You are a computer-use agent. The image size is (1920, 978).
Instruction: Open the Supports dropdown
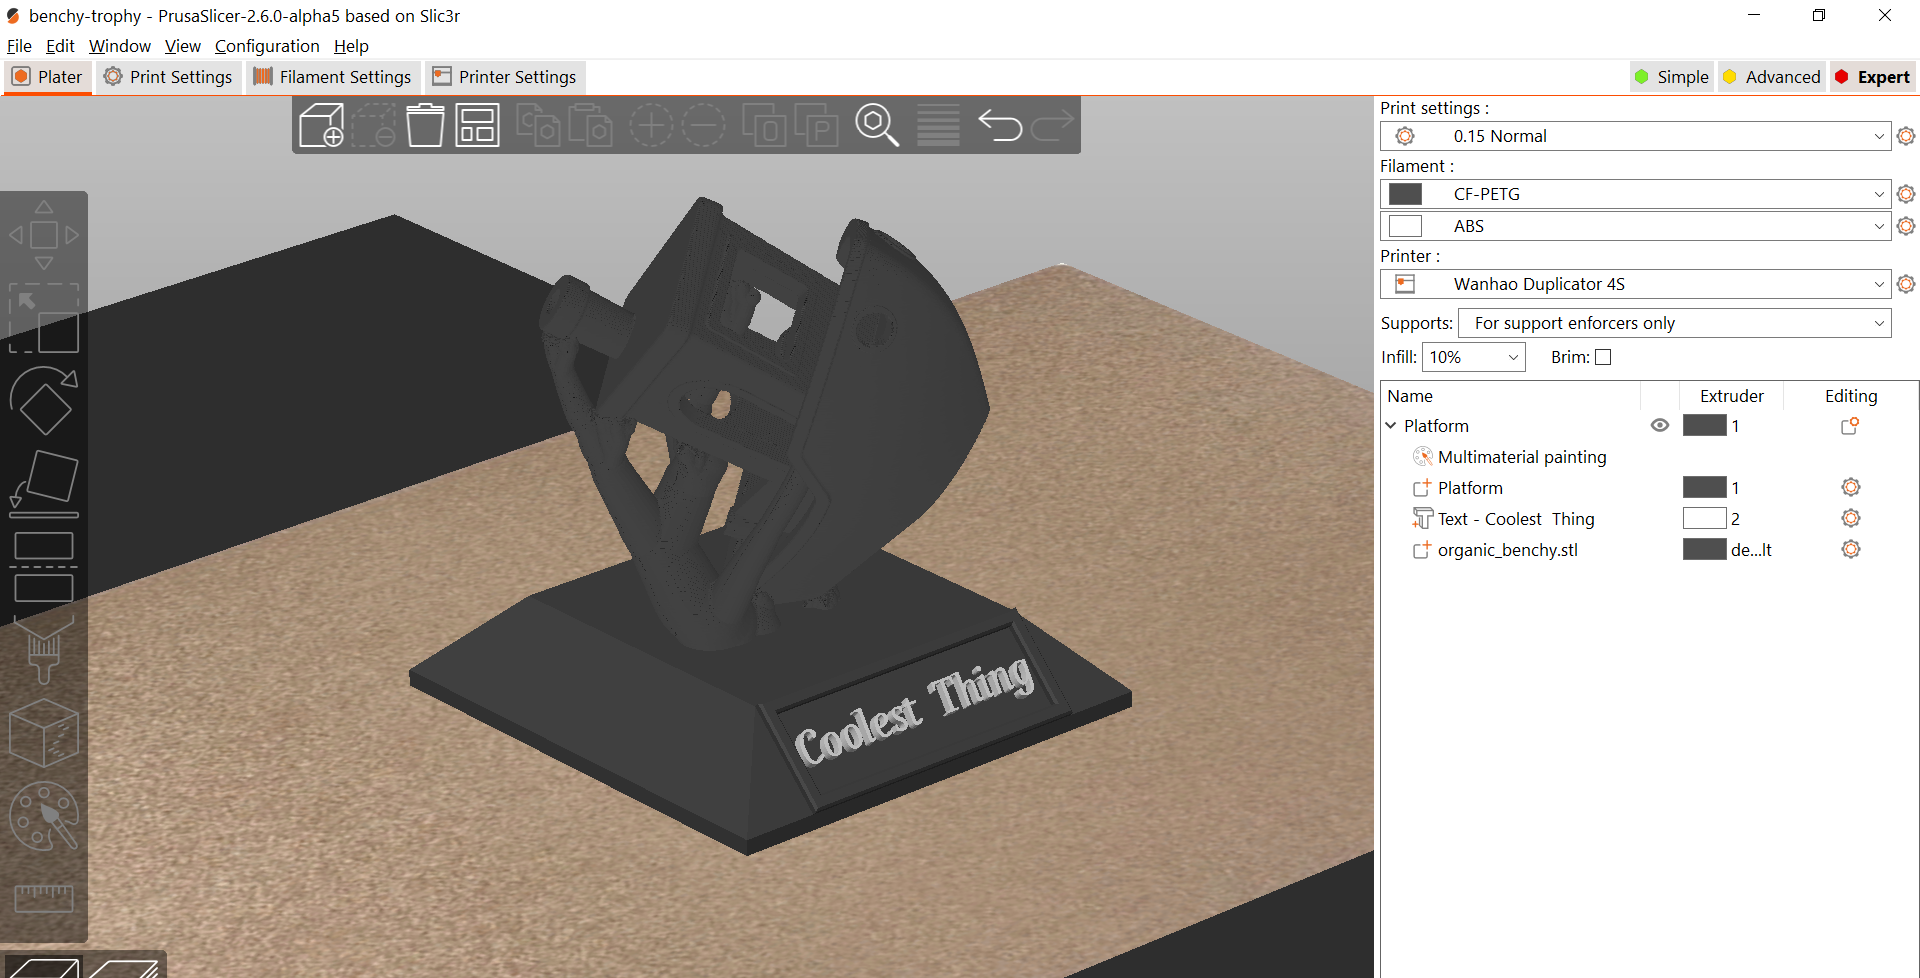(1675, 323)
